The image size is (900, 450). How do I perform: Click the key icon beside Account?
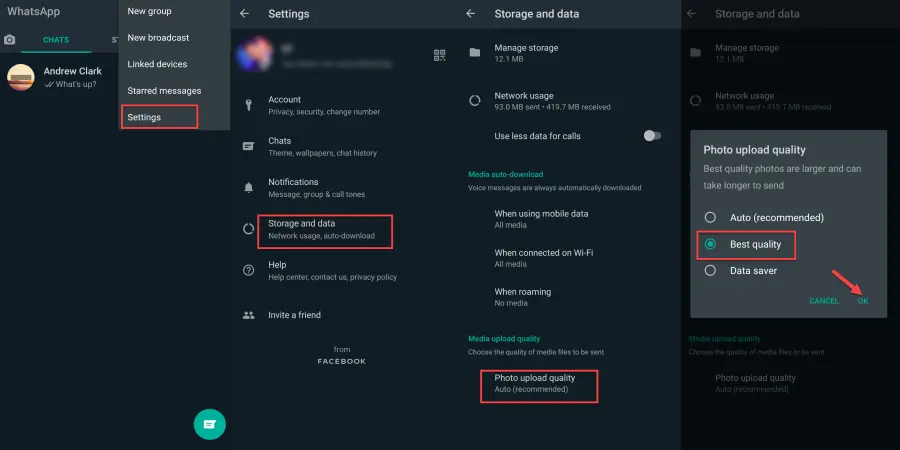point(249,105)
